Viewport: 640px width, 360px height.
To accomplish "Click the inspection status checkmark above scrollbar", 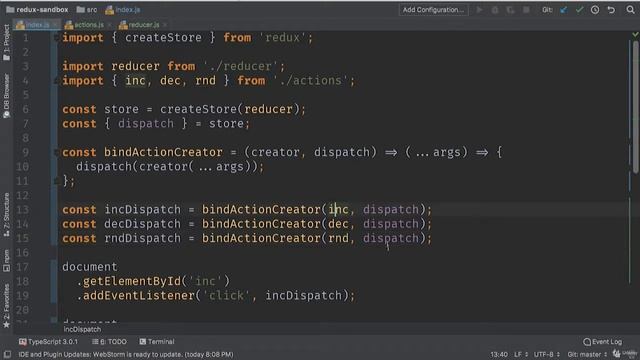I will (635, 35).
